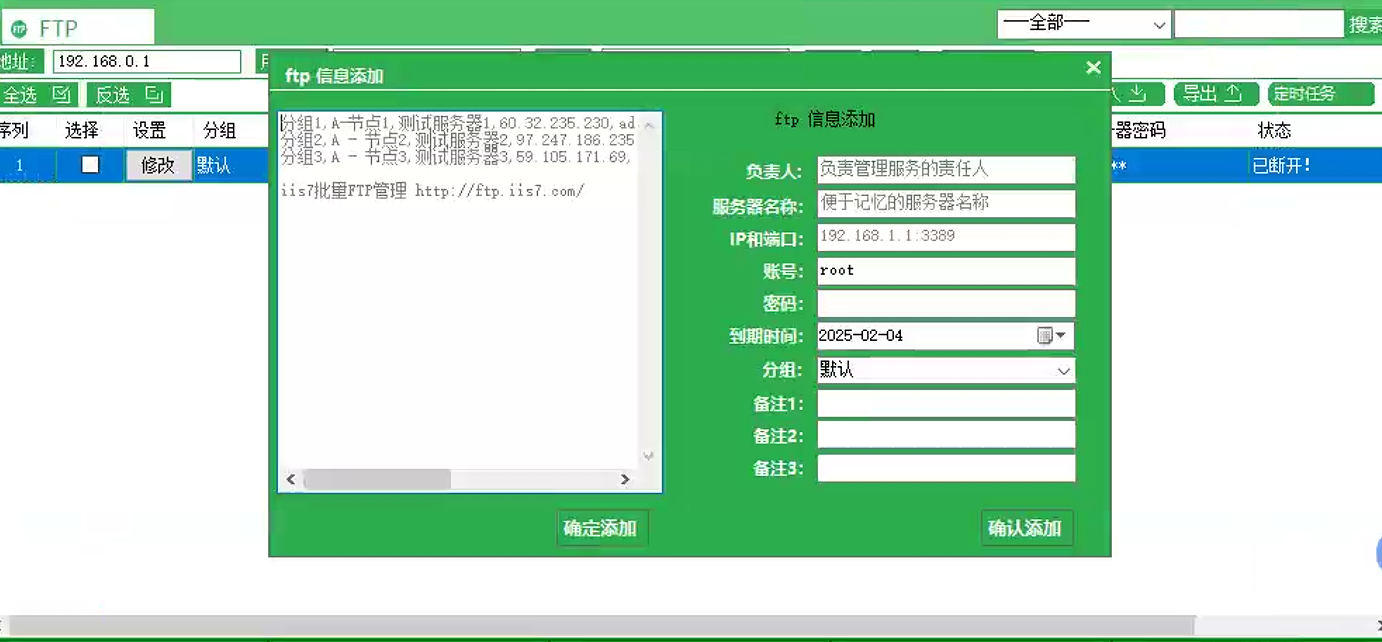Click the 分组 column header in the table
The height and width of the screenshot is (642, 1382).
coord(219,131)
